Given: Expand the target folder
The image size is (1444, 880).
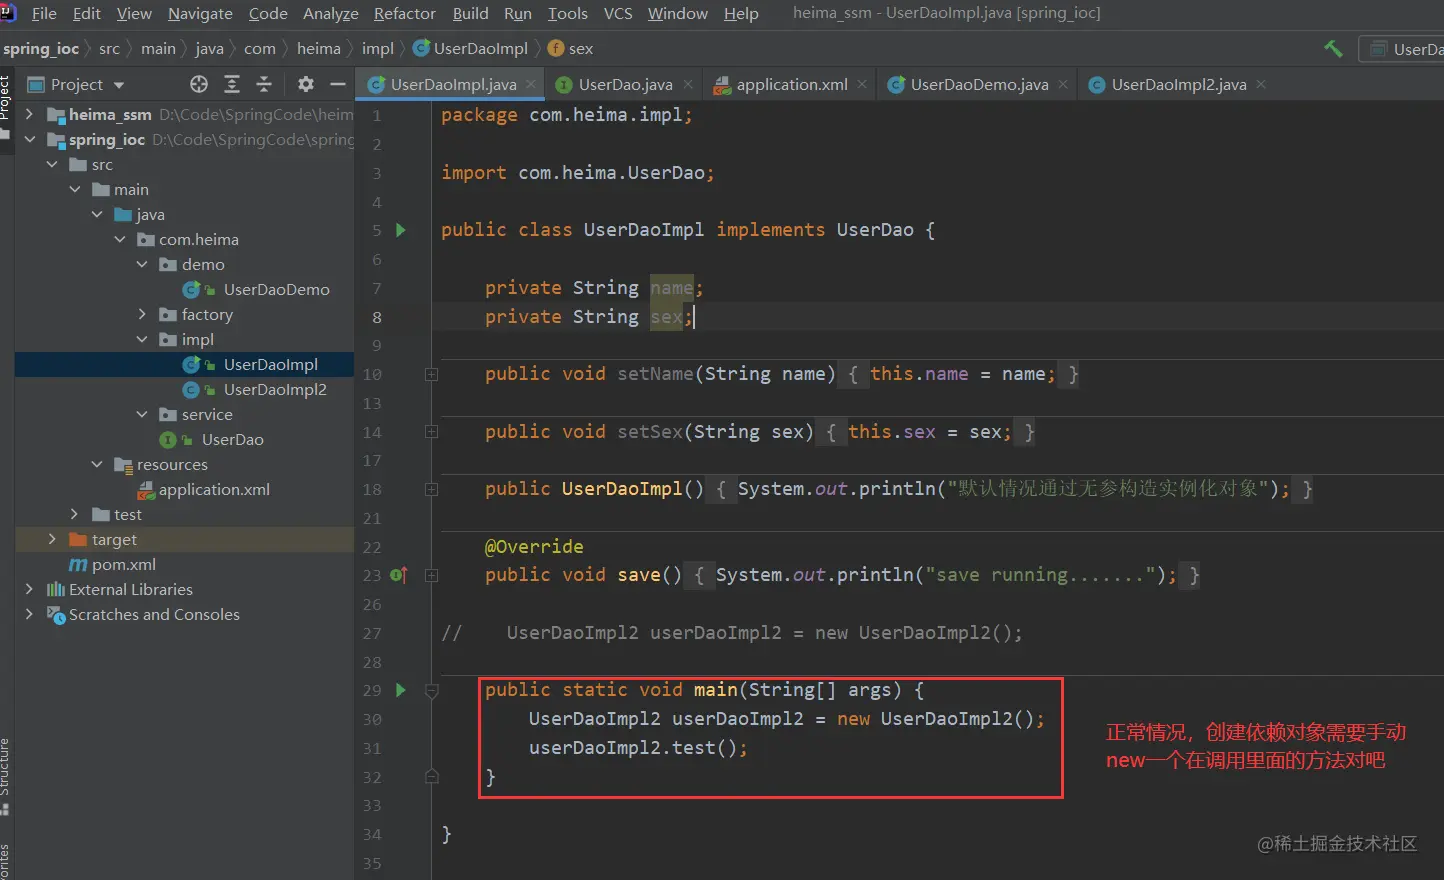Looking at the screenshot, I should 52,540.
